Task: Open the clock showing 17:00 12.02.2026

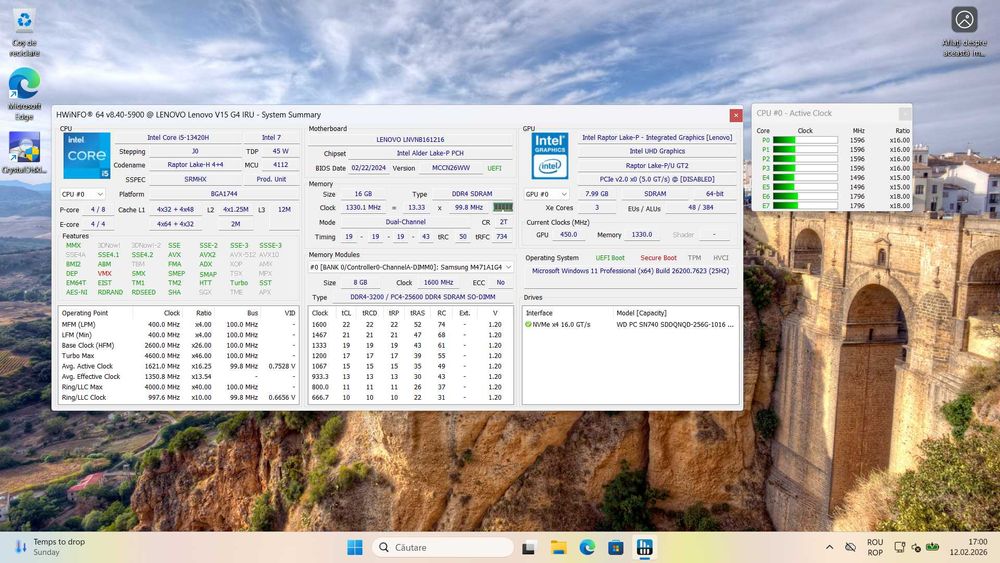Action: (x=967, y=547)
